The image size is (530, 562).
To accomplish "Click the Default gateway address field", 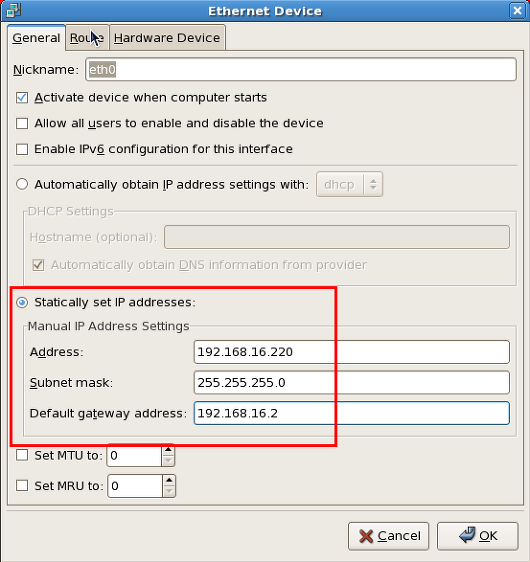I will [352, 413].
